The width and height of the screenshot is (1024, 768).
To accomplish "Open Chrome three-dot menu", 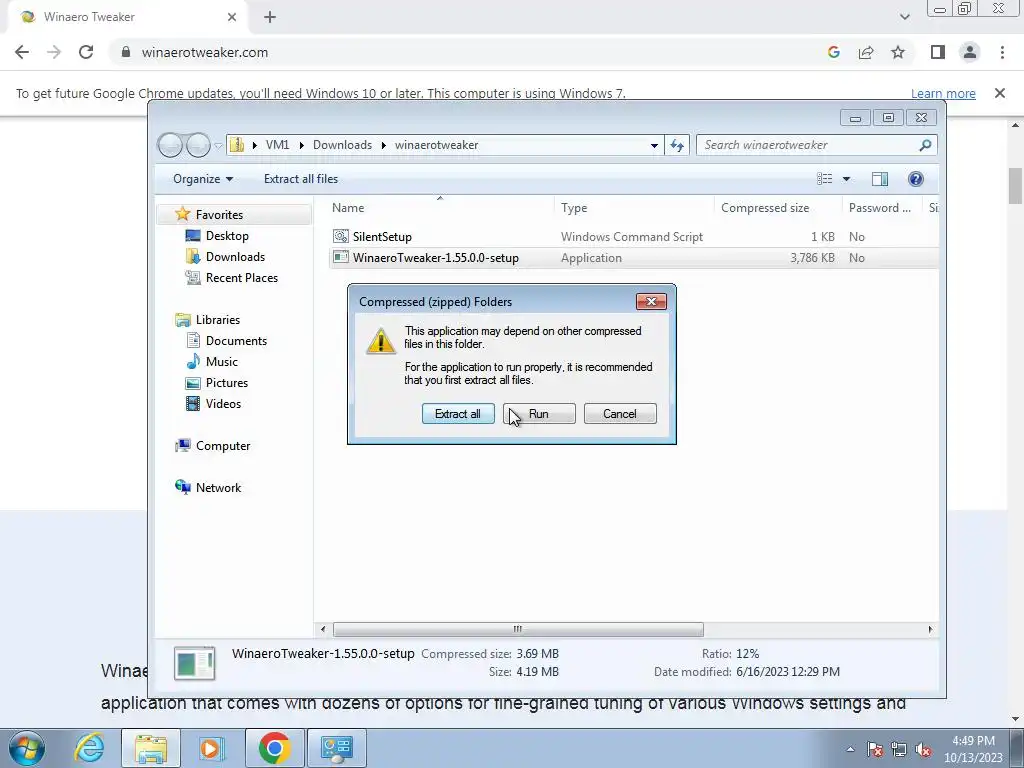I will [x=1002, y=52].
